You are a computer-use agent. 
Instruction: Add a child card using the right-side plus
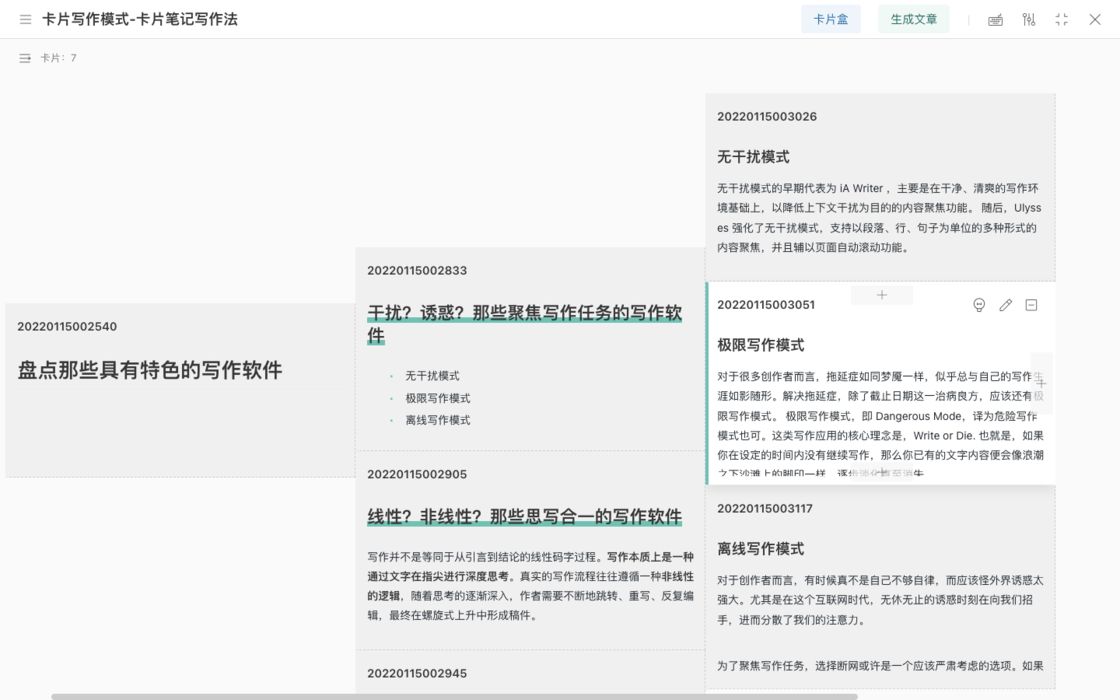[1041, 383]
